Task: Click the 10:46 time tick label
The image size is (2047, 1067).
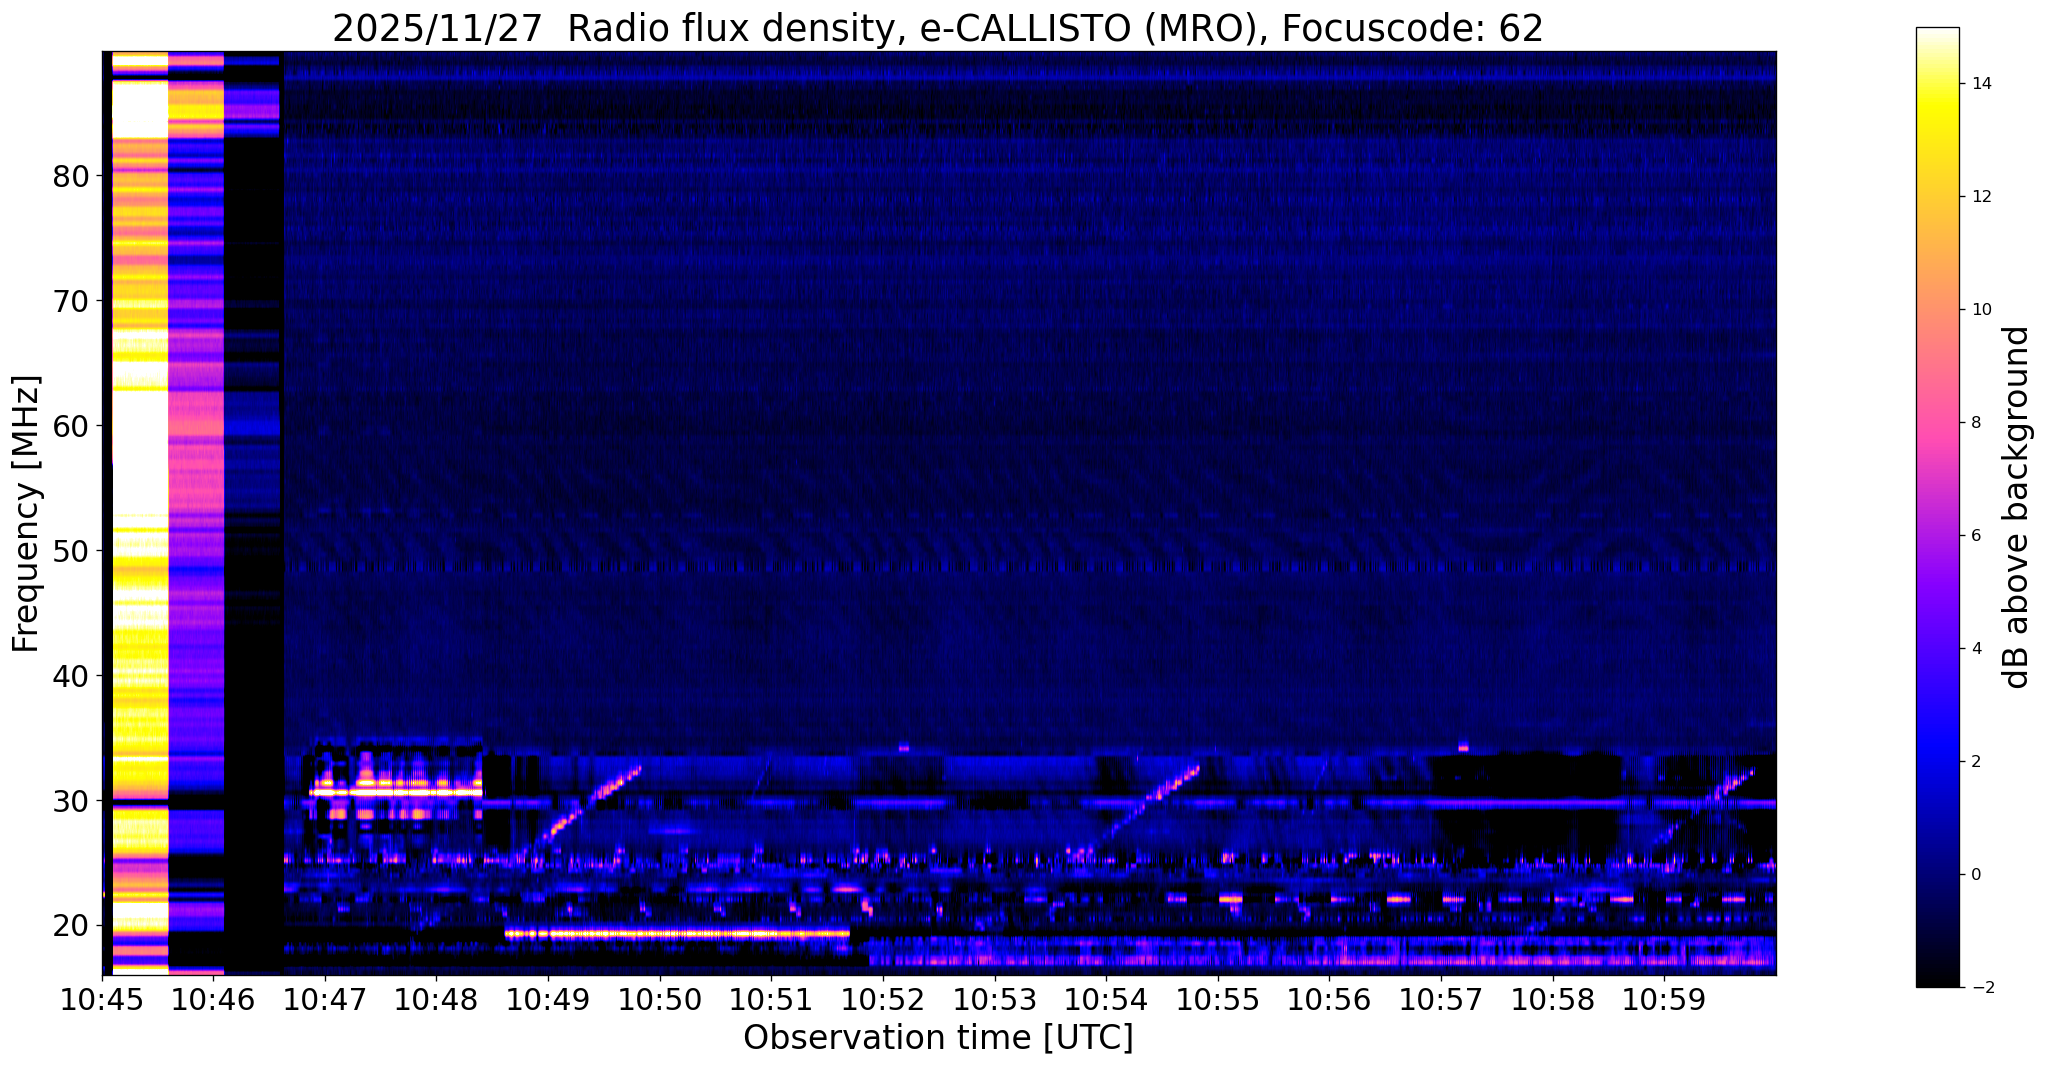Action: [214, 1000]
